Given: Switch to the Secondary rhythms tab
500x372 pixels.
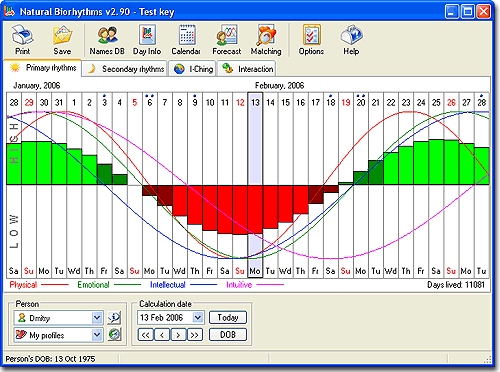Looking at the screenshot, I should pyautogui.click(x=125, y=69).
